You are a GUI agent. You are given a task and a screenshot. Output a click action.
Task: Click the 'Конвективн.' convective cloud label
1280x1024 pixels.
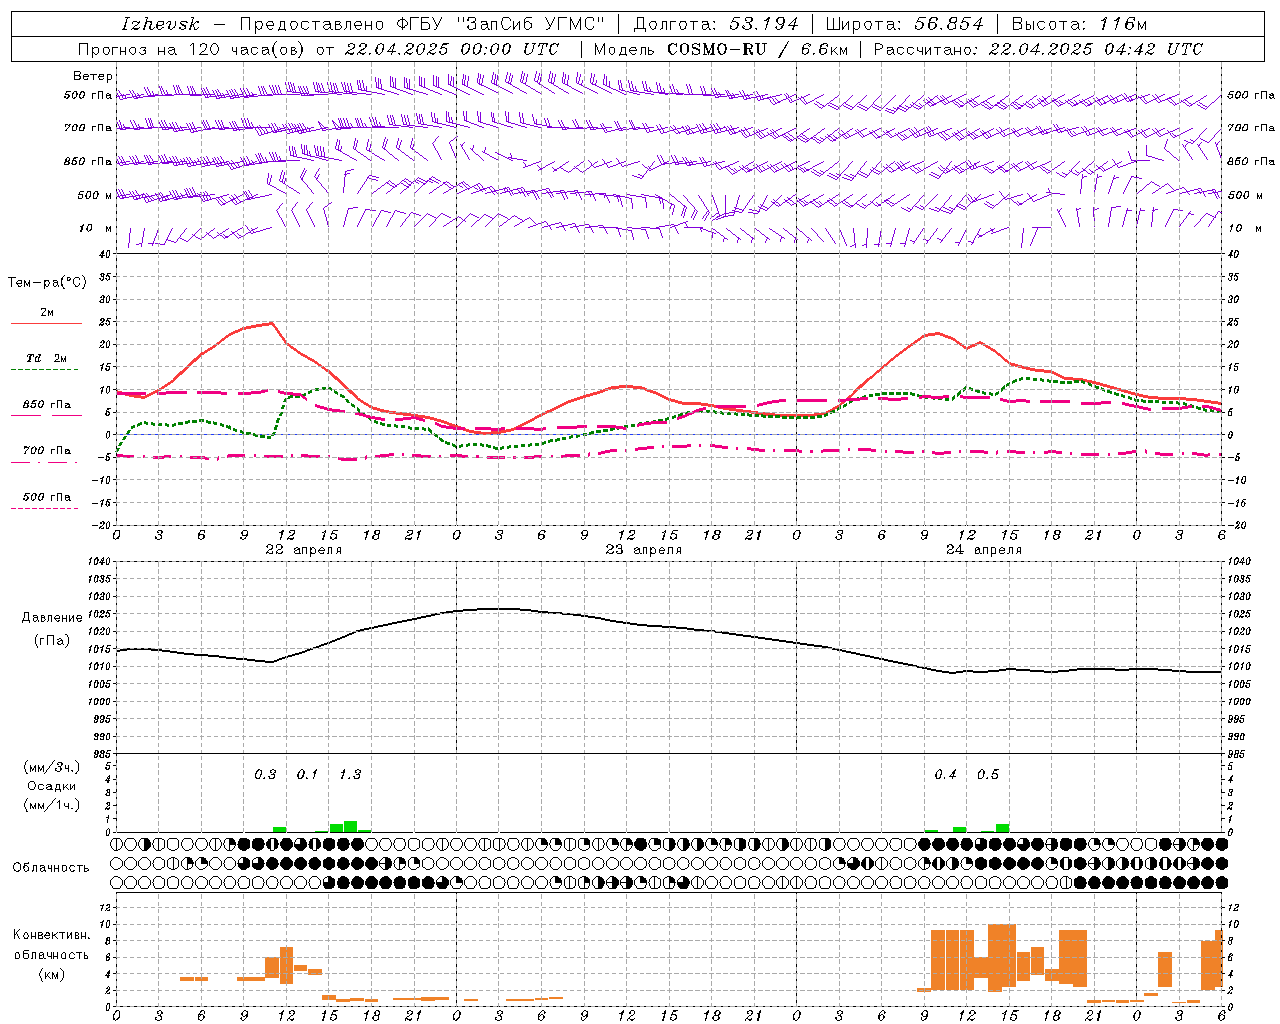point(51,935)
